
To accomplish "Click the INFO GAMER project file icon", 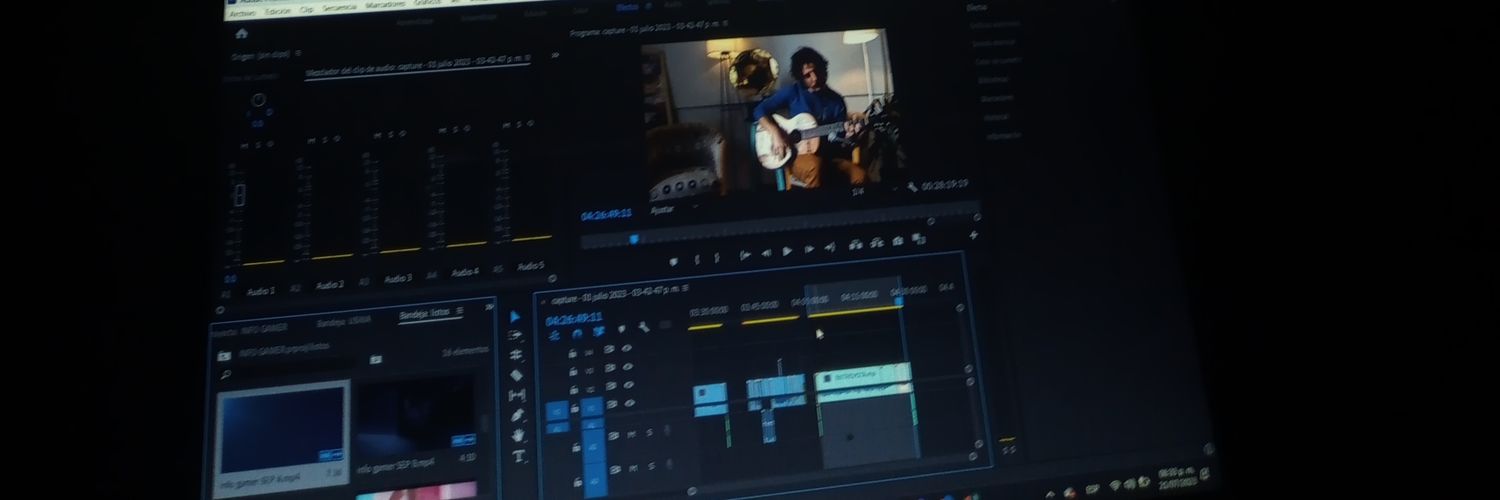I will click(224, 356).
